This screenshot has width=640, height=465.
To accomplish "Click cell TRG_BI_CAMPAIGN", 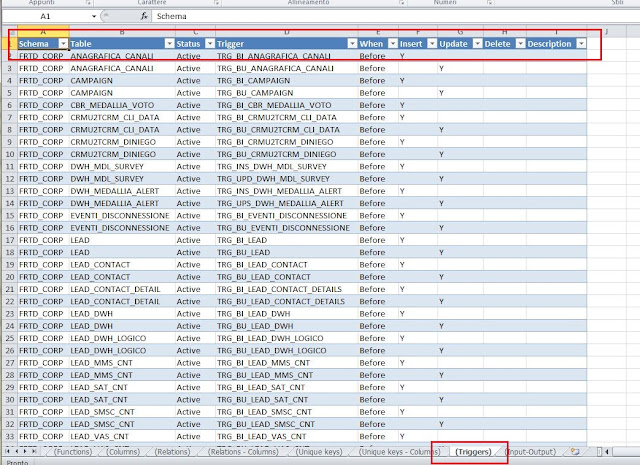I will 287,80.
